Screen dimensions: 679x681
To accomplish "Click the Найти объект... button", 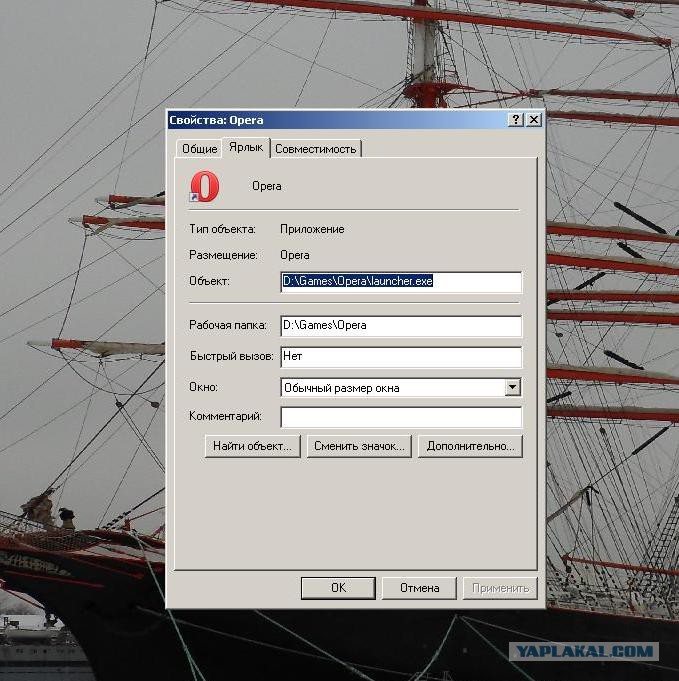I will (x=252, y=446).
